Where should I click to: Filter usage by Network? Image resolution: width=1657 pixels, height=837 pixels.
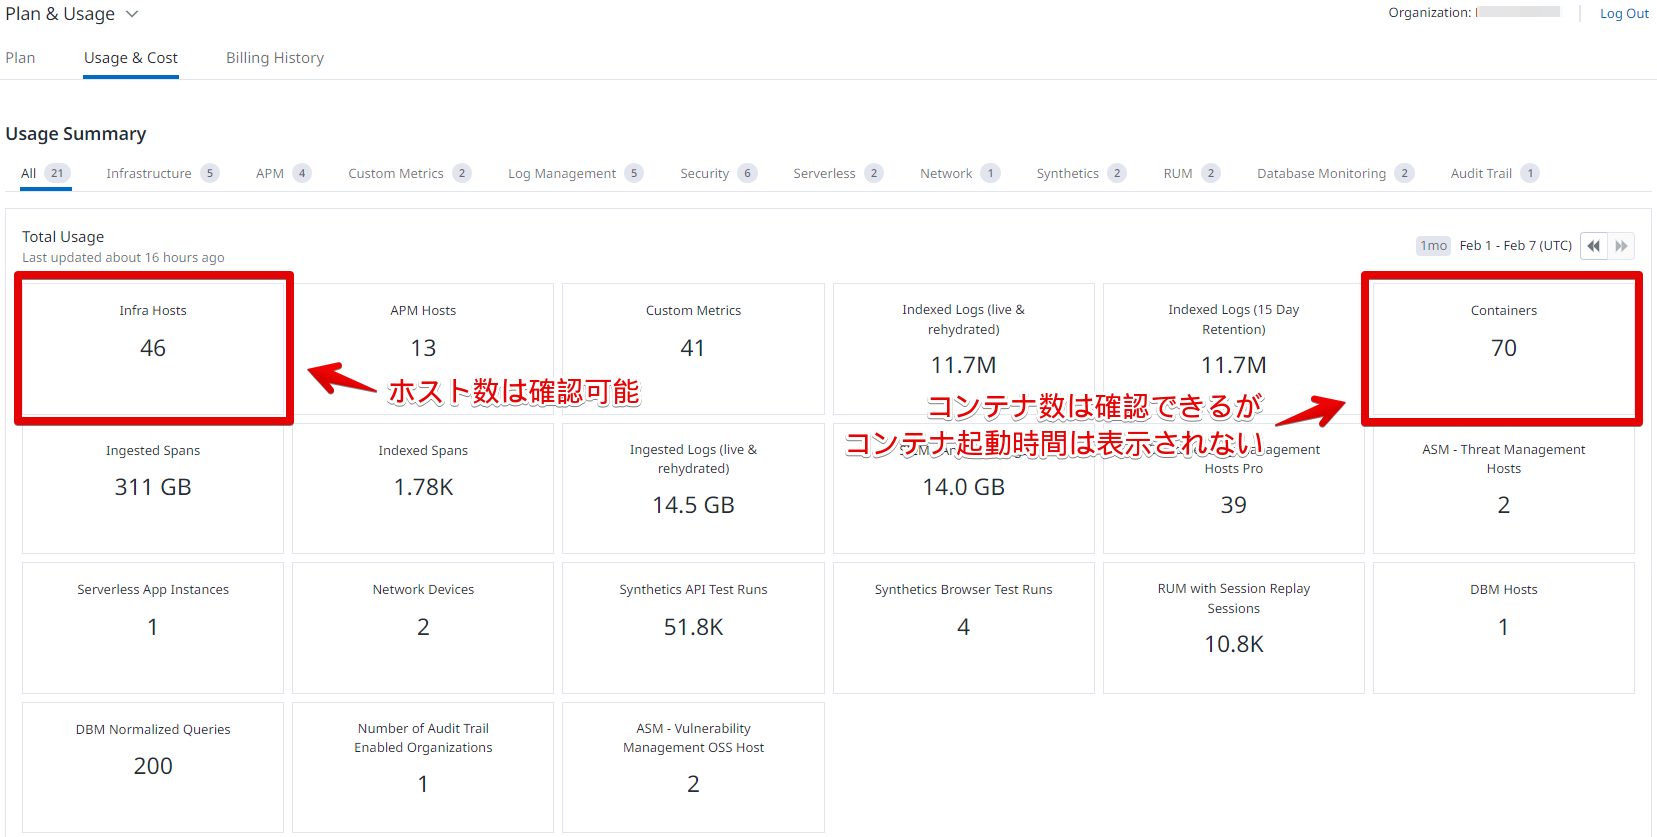point(960,173)
